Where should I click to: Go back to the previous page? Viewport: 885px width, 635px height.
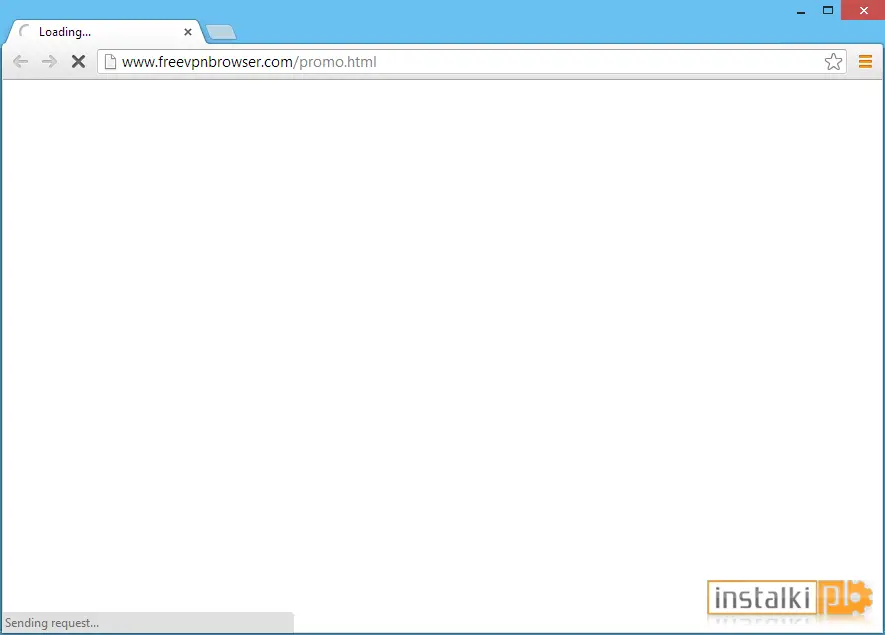tap(20, 62)
